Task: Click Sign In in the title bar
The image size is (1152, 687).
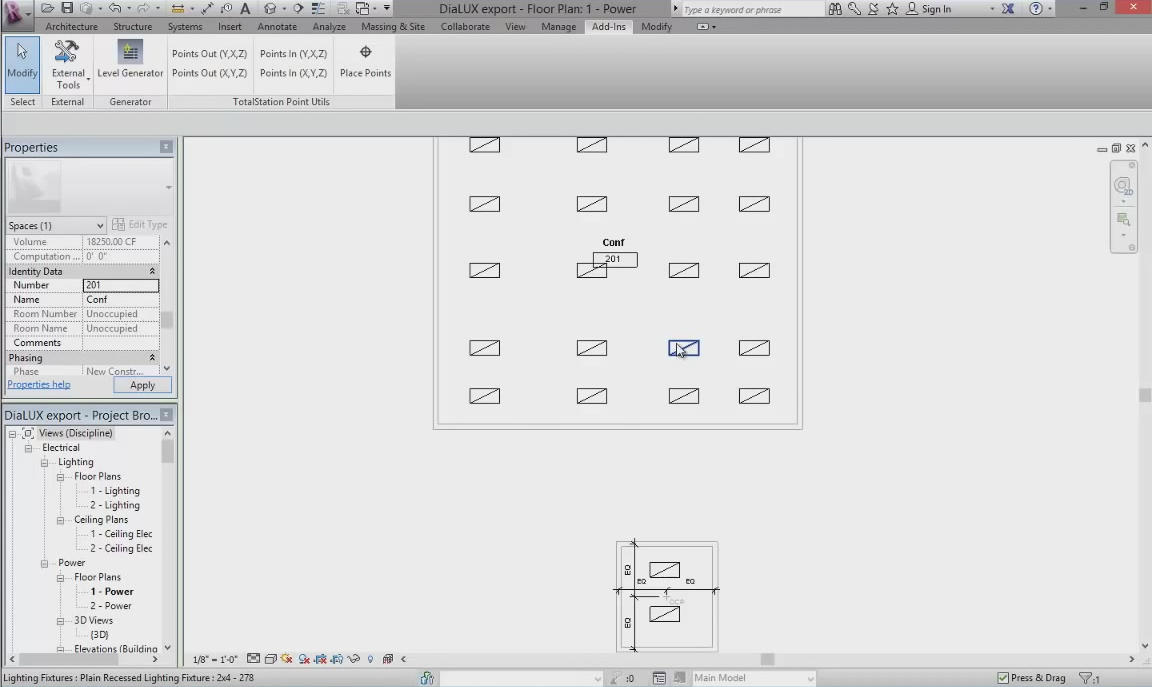Action: (936, 9)
